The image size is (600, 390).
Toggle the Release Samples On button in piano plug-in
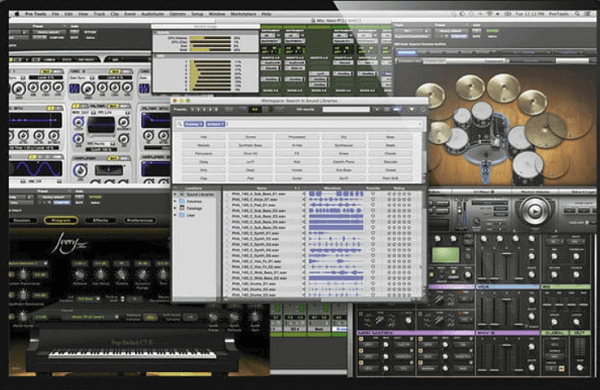coord(150,317)
